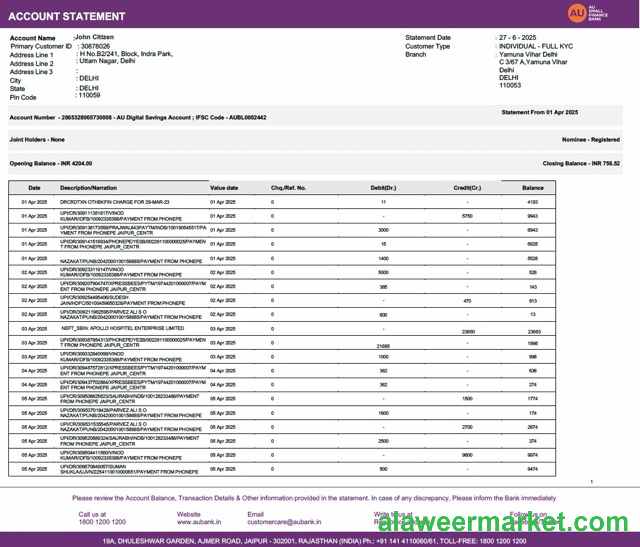Image resolution: width=640 pixels, height=547 pixels.
Task: Click the Balance column header
Action: click(x=533, y=188)
